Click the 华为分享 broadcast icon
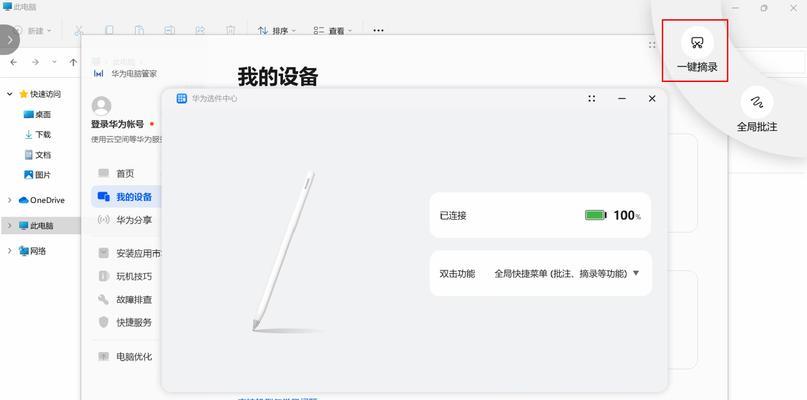The image size is (807, 400). pos(103,220)
